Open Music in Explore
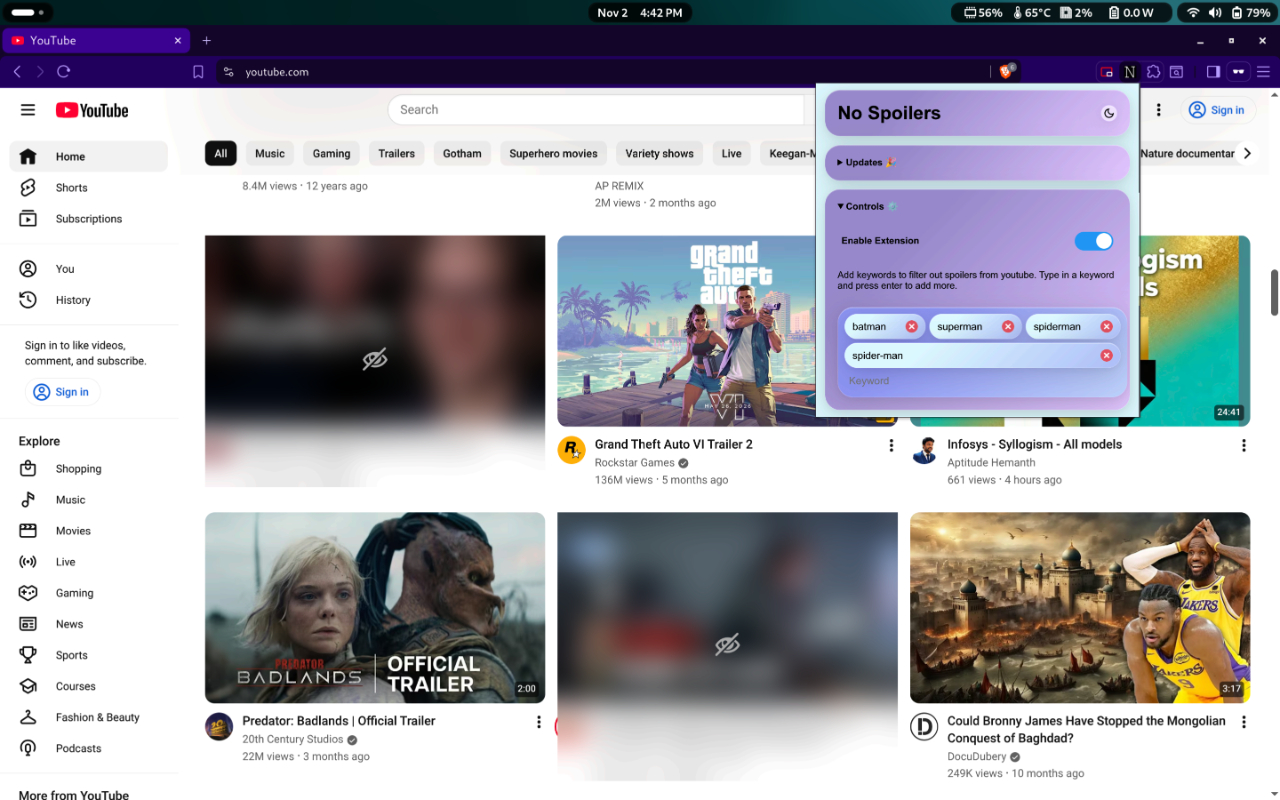Screen dimensions: 1280x800 click(89, 500)
